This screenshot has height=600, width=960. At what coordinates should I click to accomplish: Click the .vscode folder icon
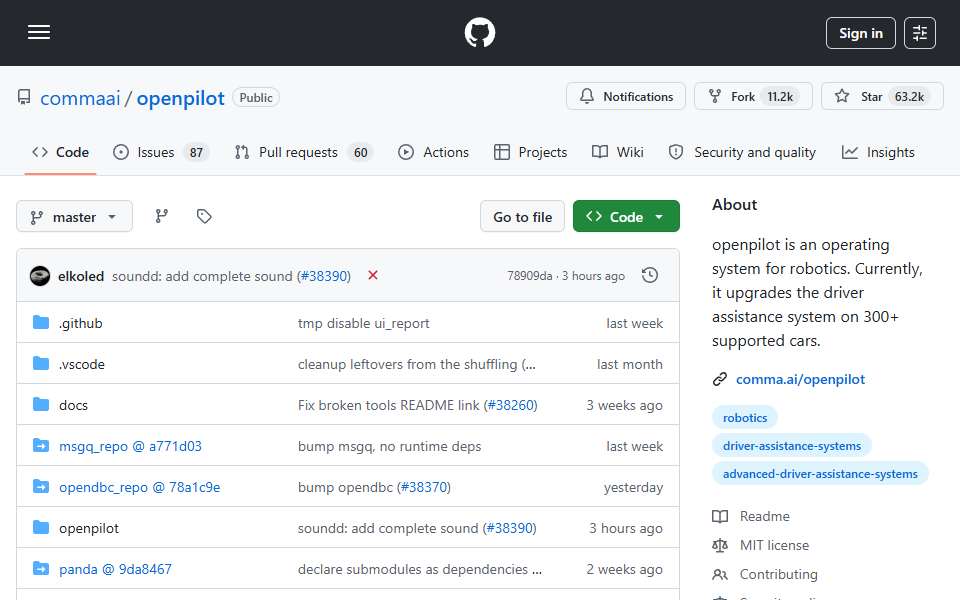(x=41, y=364)
